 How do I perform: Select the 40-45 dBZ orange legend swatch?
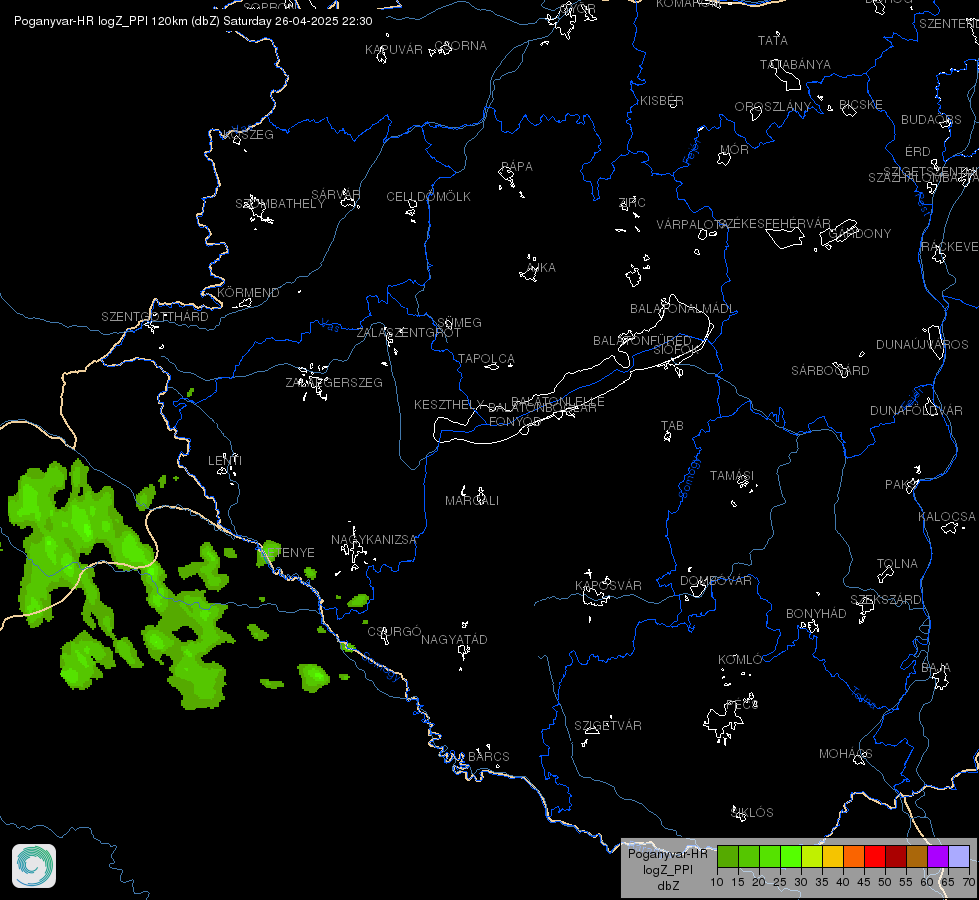854,857
